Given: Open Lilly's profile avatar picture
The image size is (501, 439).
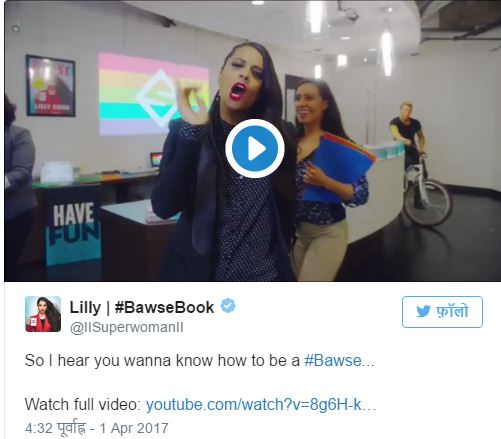Looking at the screenshot, I should (43, 314).
